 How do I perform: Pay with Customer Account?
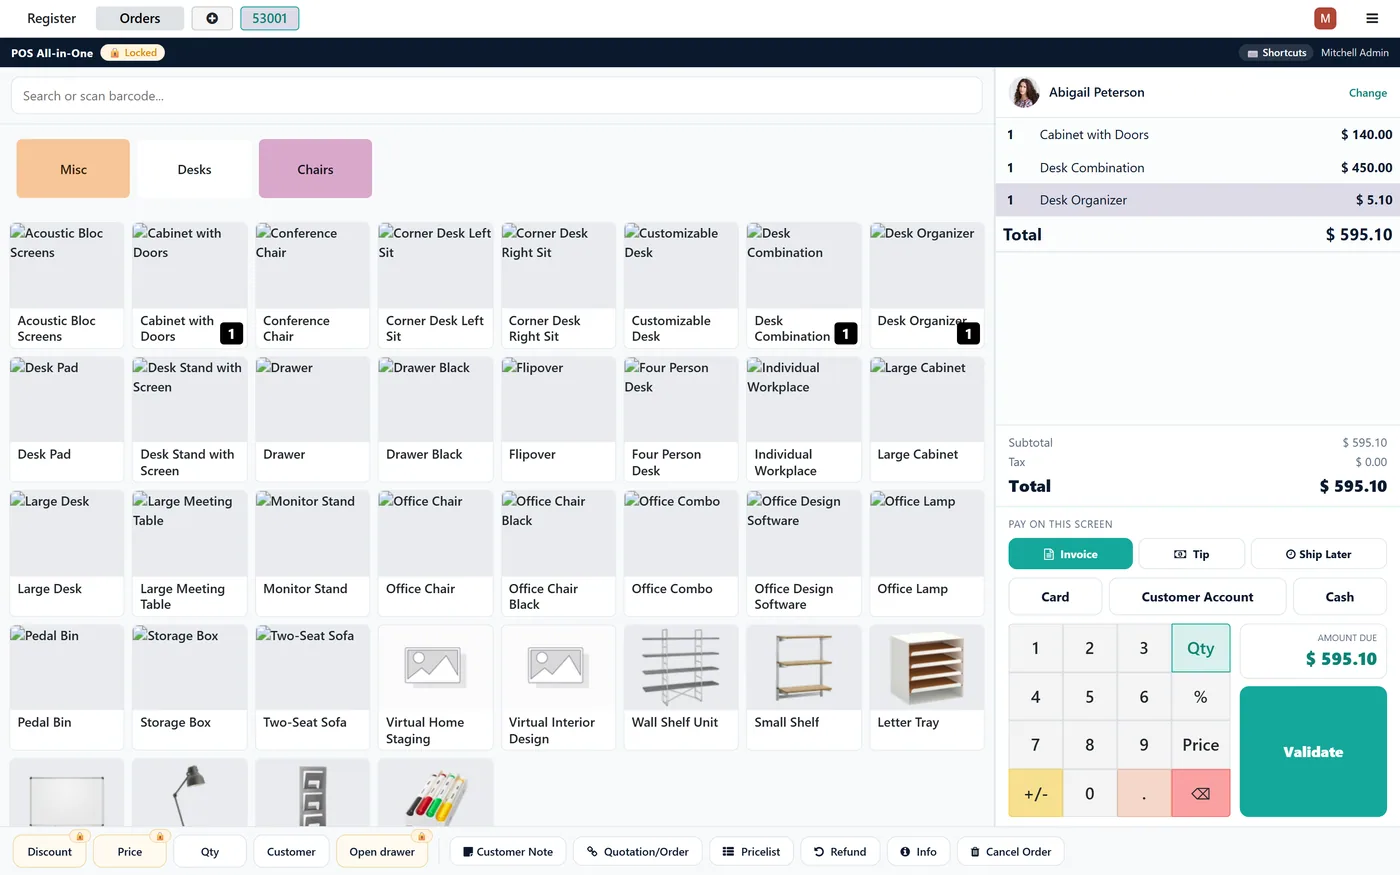click(1197, 597)
